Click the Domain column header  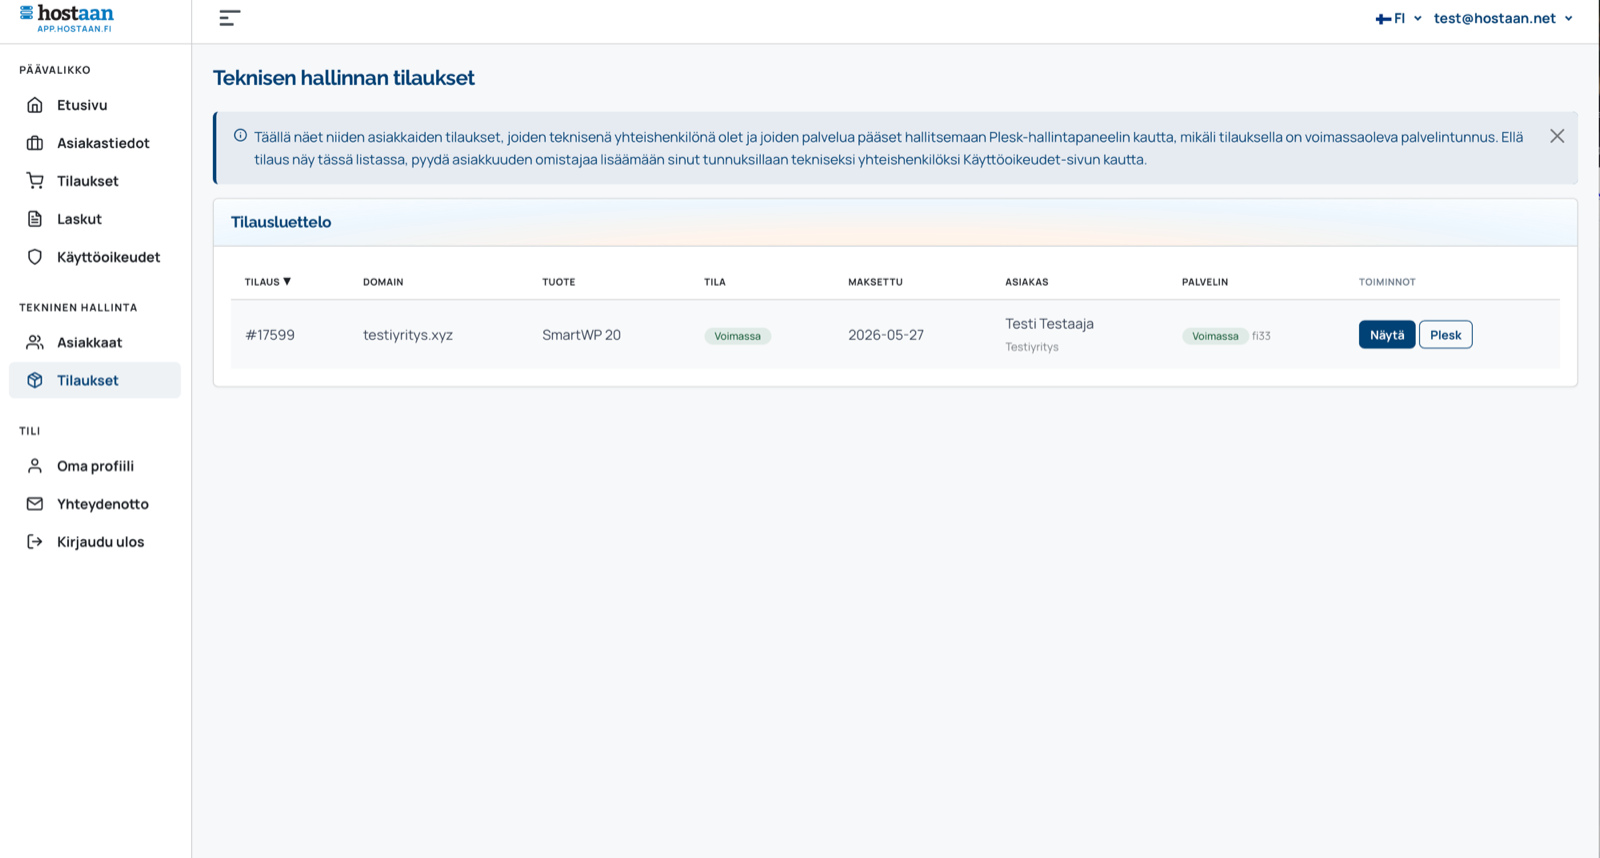[383, 282]
